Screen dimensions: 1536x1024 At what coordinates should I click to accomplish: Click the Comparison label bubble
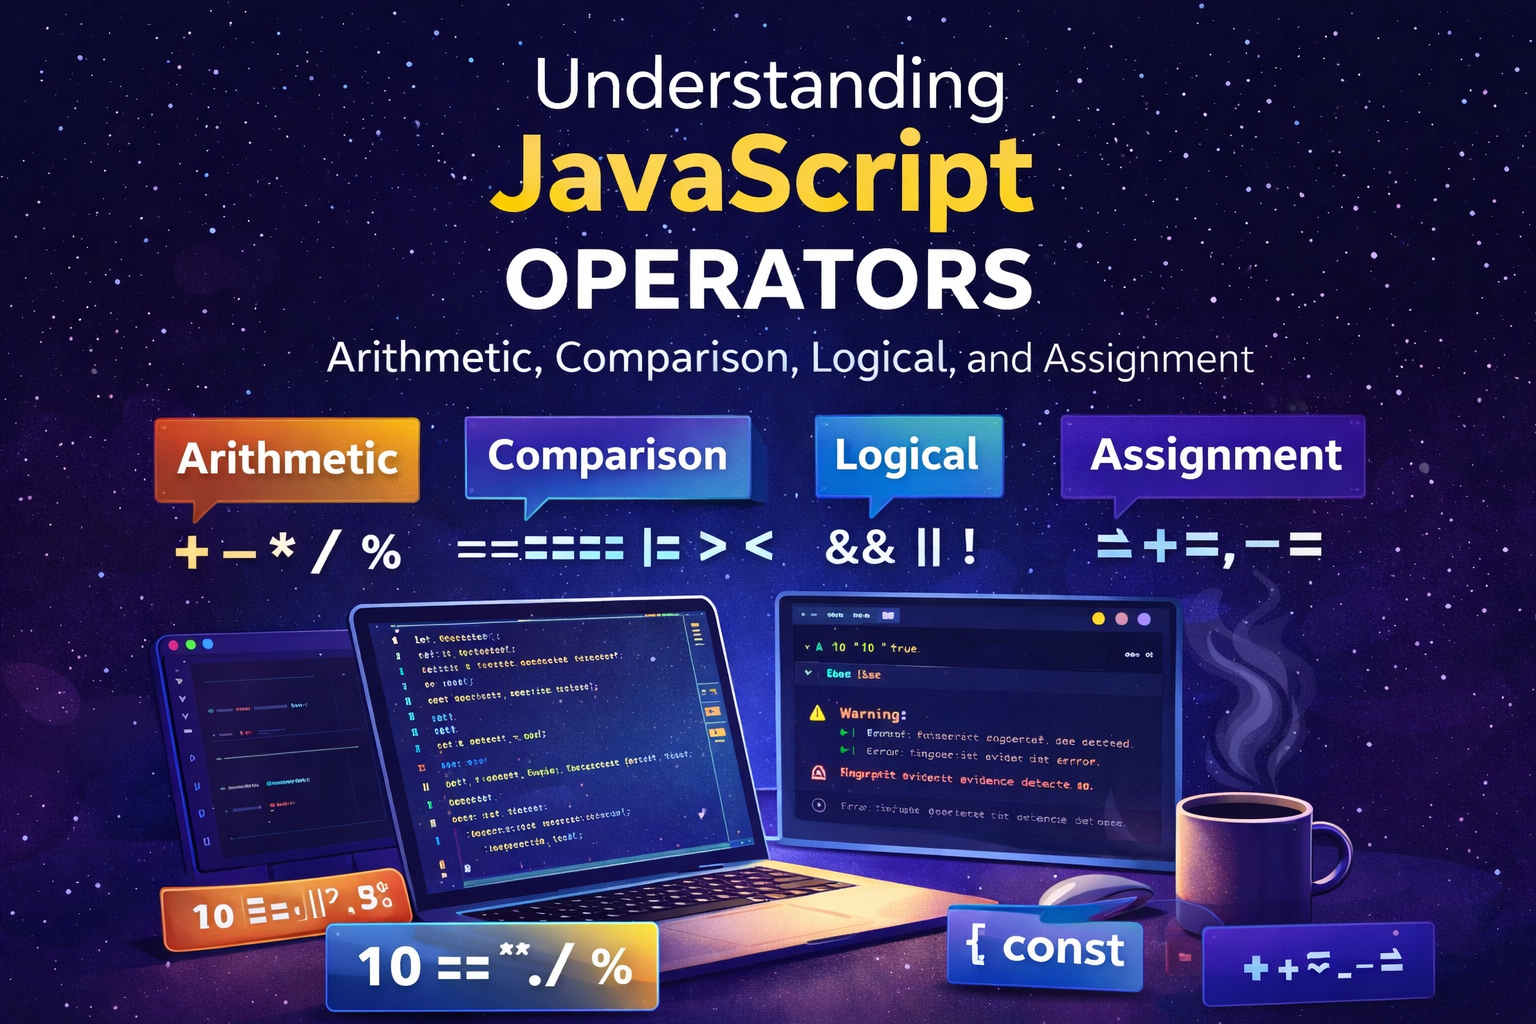coord(607,456)
